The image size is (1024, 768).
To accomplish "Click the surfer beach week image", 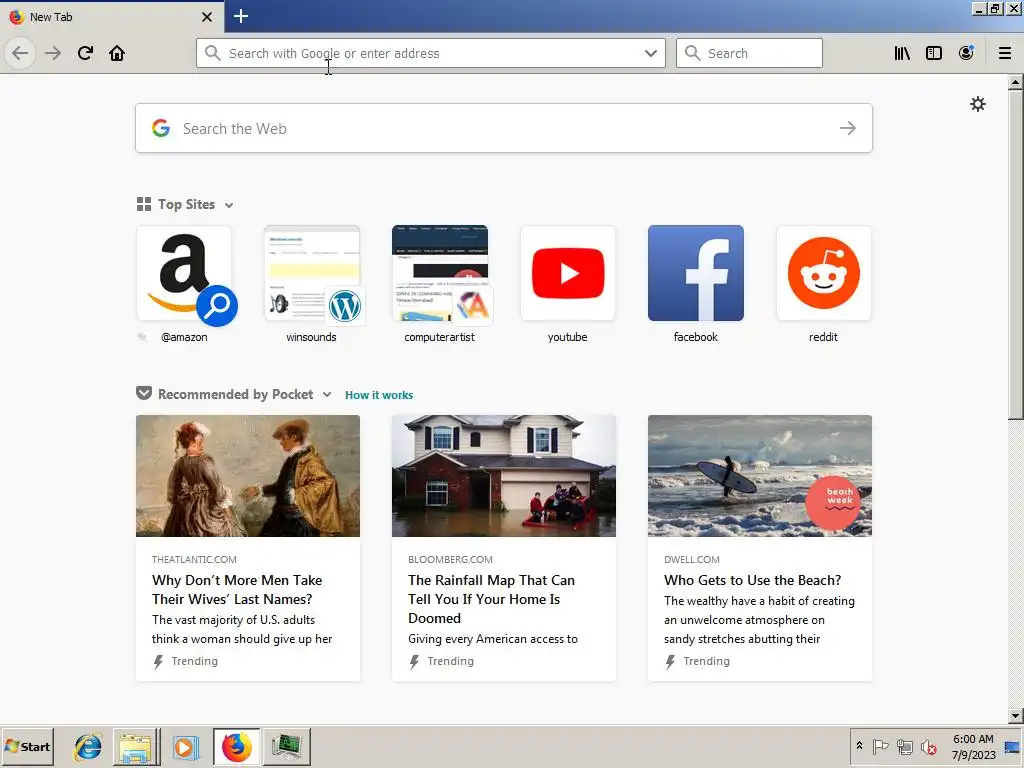I will click(760, 476).
